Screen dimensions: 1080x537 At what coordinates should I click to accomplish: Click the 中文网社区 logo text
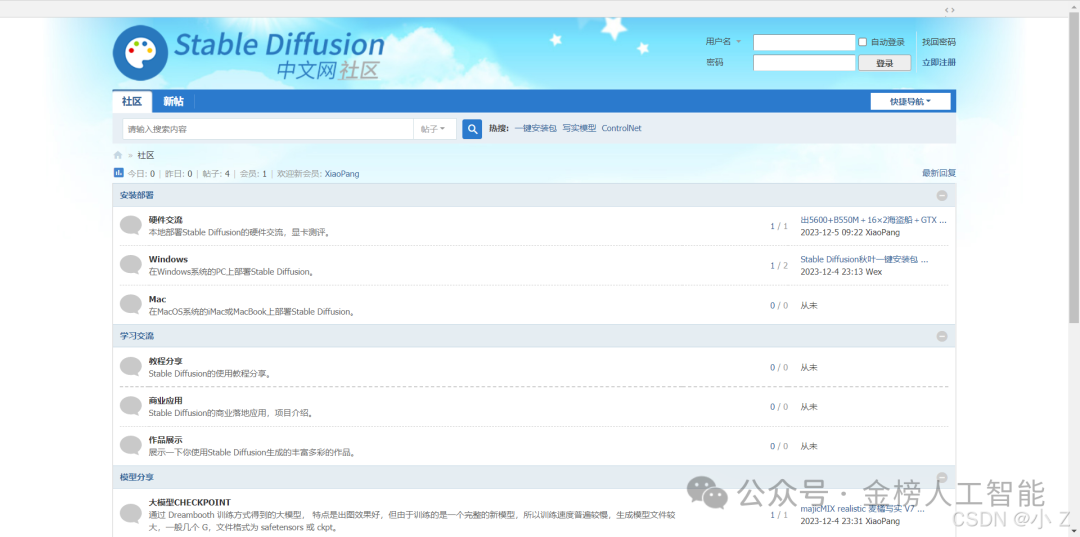(x=328, y=70)
